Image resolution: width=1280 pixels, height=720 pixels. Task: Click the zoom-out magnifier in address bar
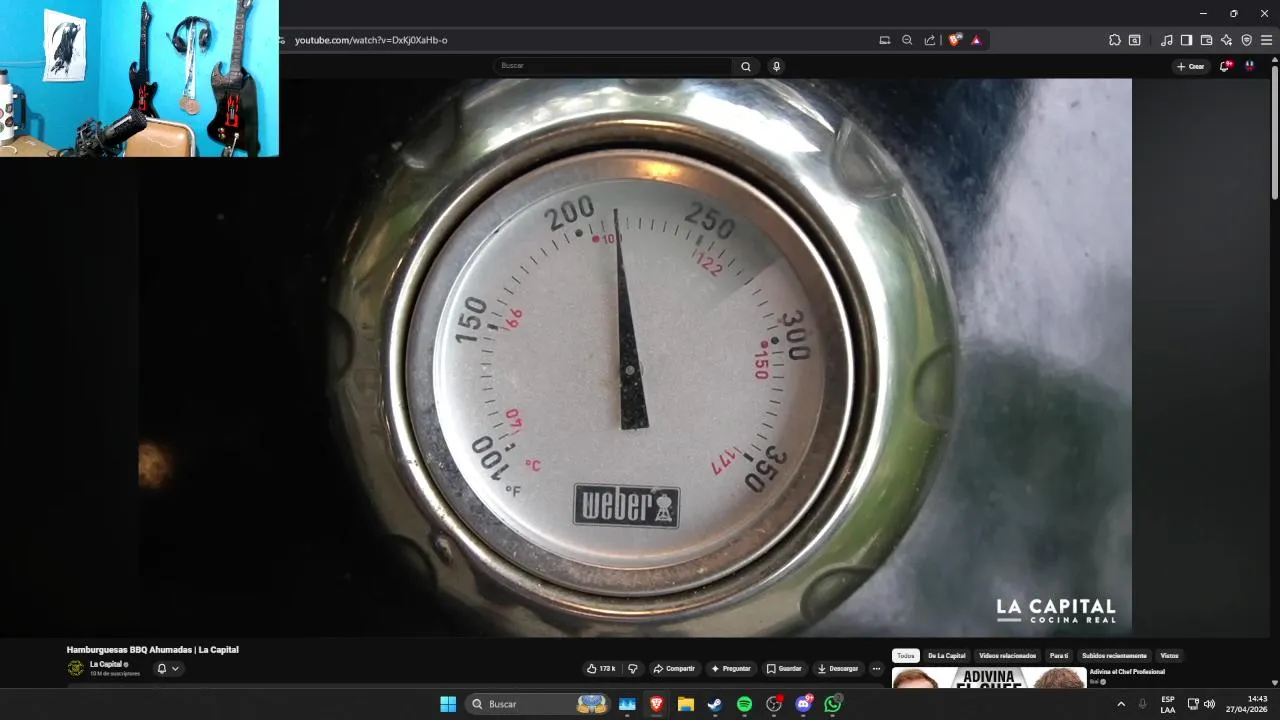pos(907,40)
